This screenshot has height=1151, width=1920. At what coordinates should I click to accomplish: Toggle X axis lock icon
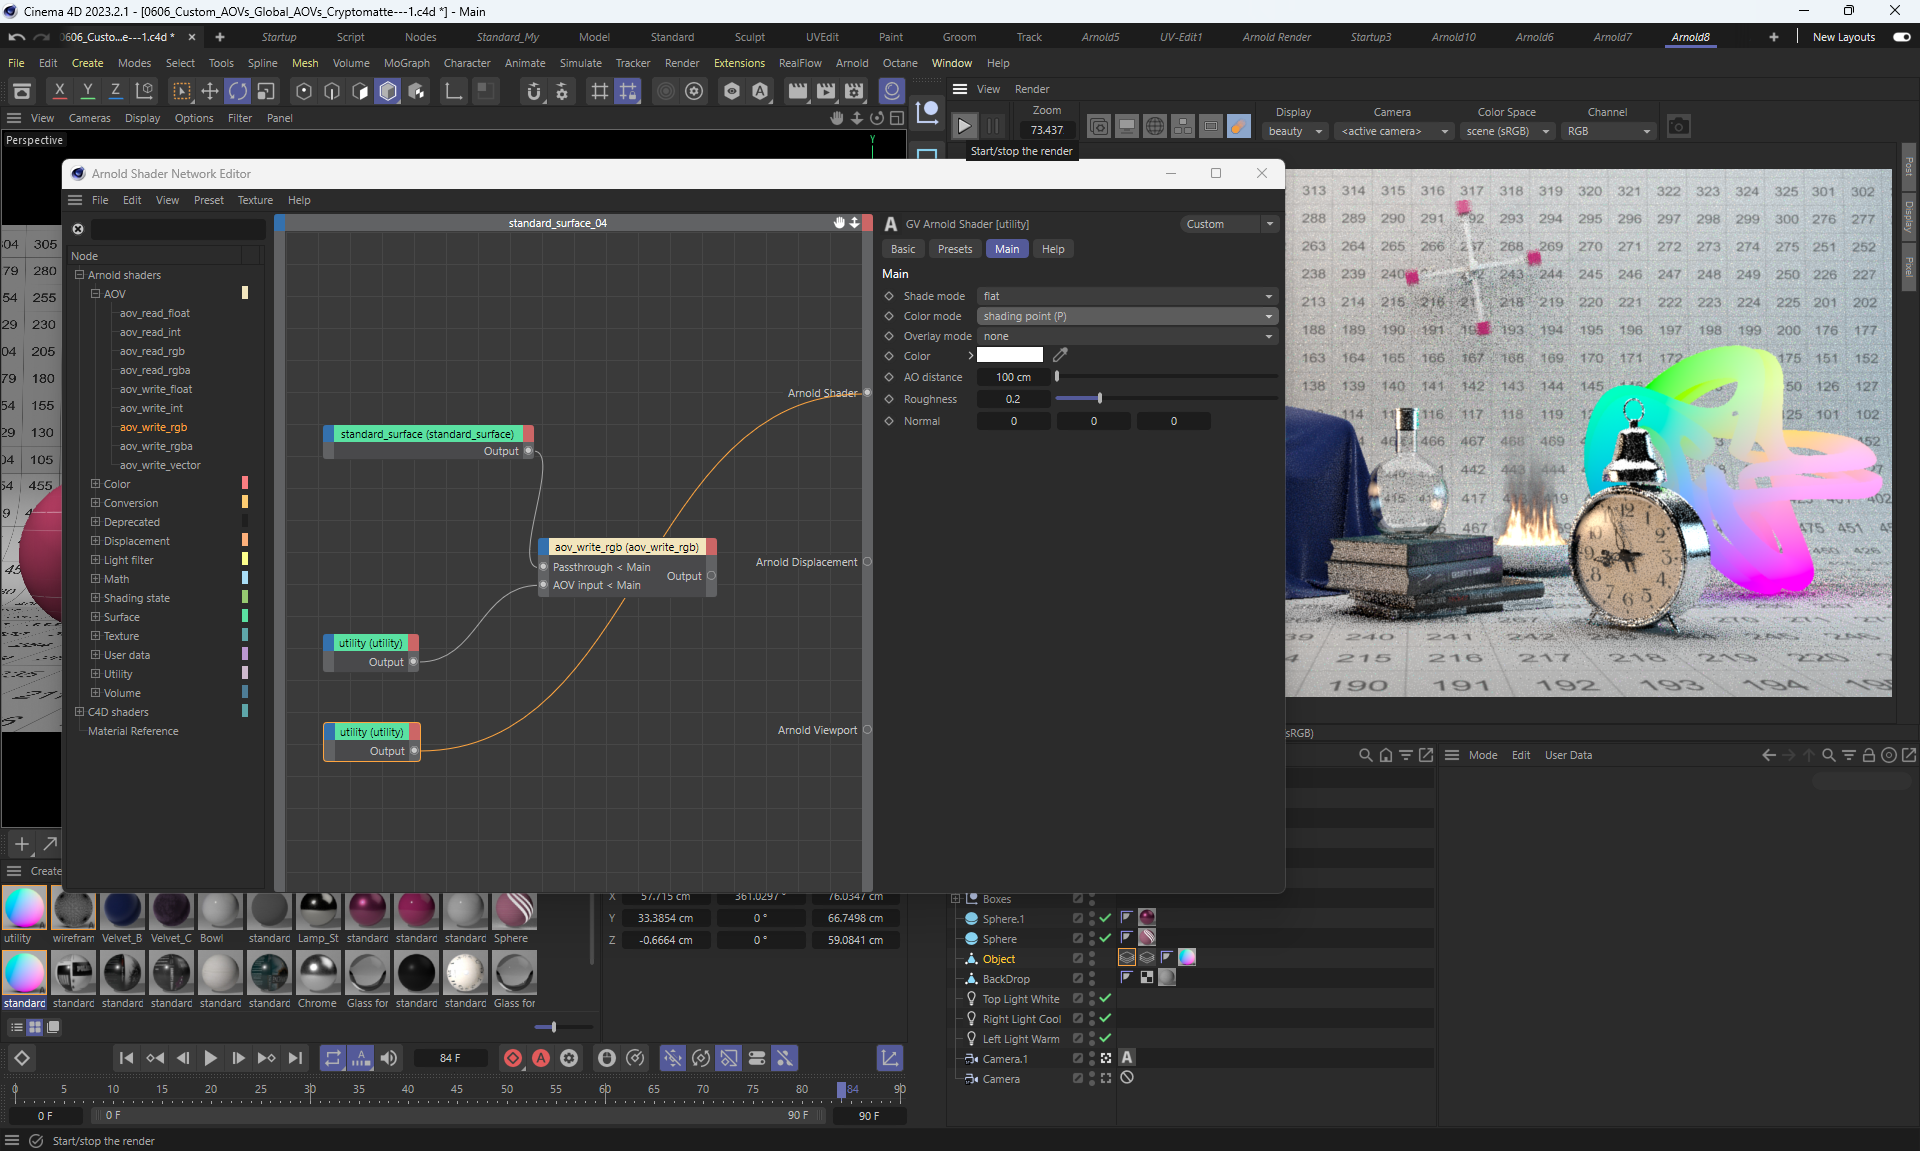[x=59, y=92]
